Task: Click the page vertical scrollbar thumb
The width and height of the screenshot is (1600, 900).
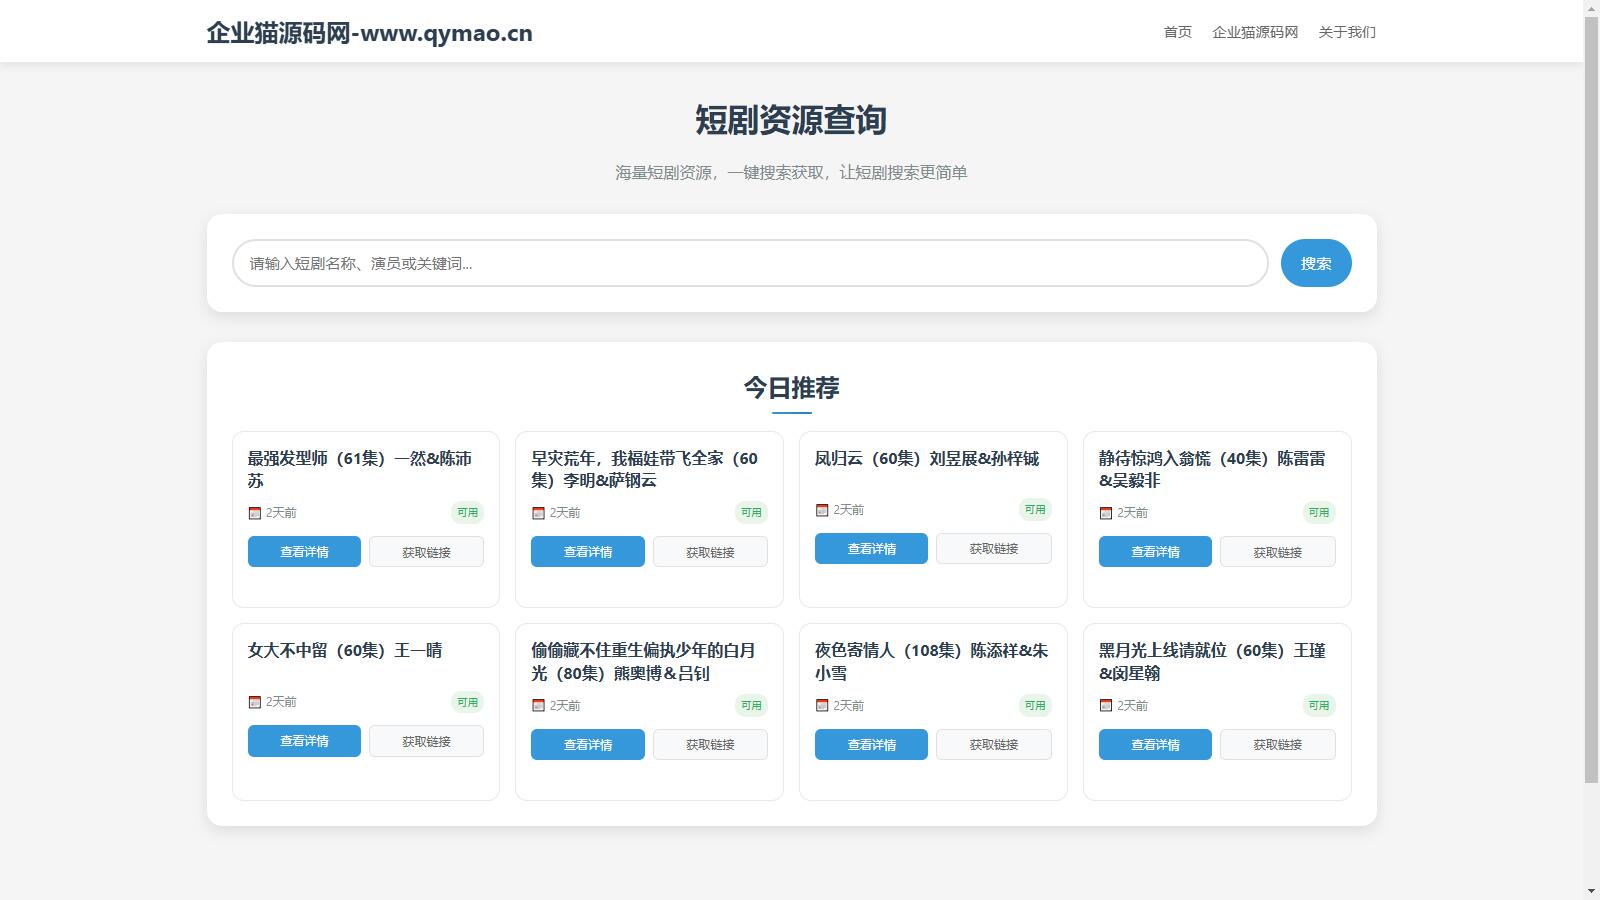Action: pos(1591,400)
